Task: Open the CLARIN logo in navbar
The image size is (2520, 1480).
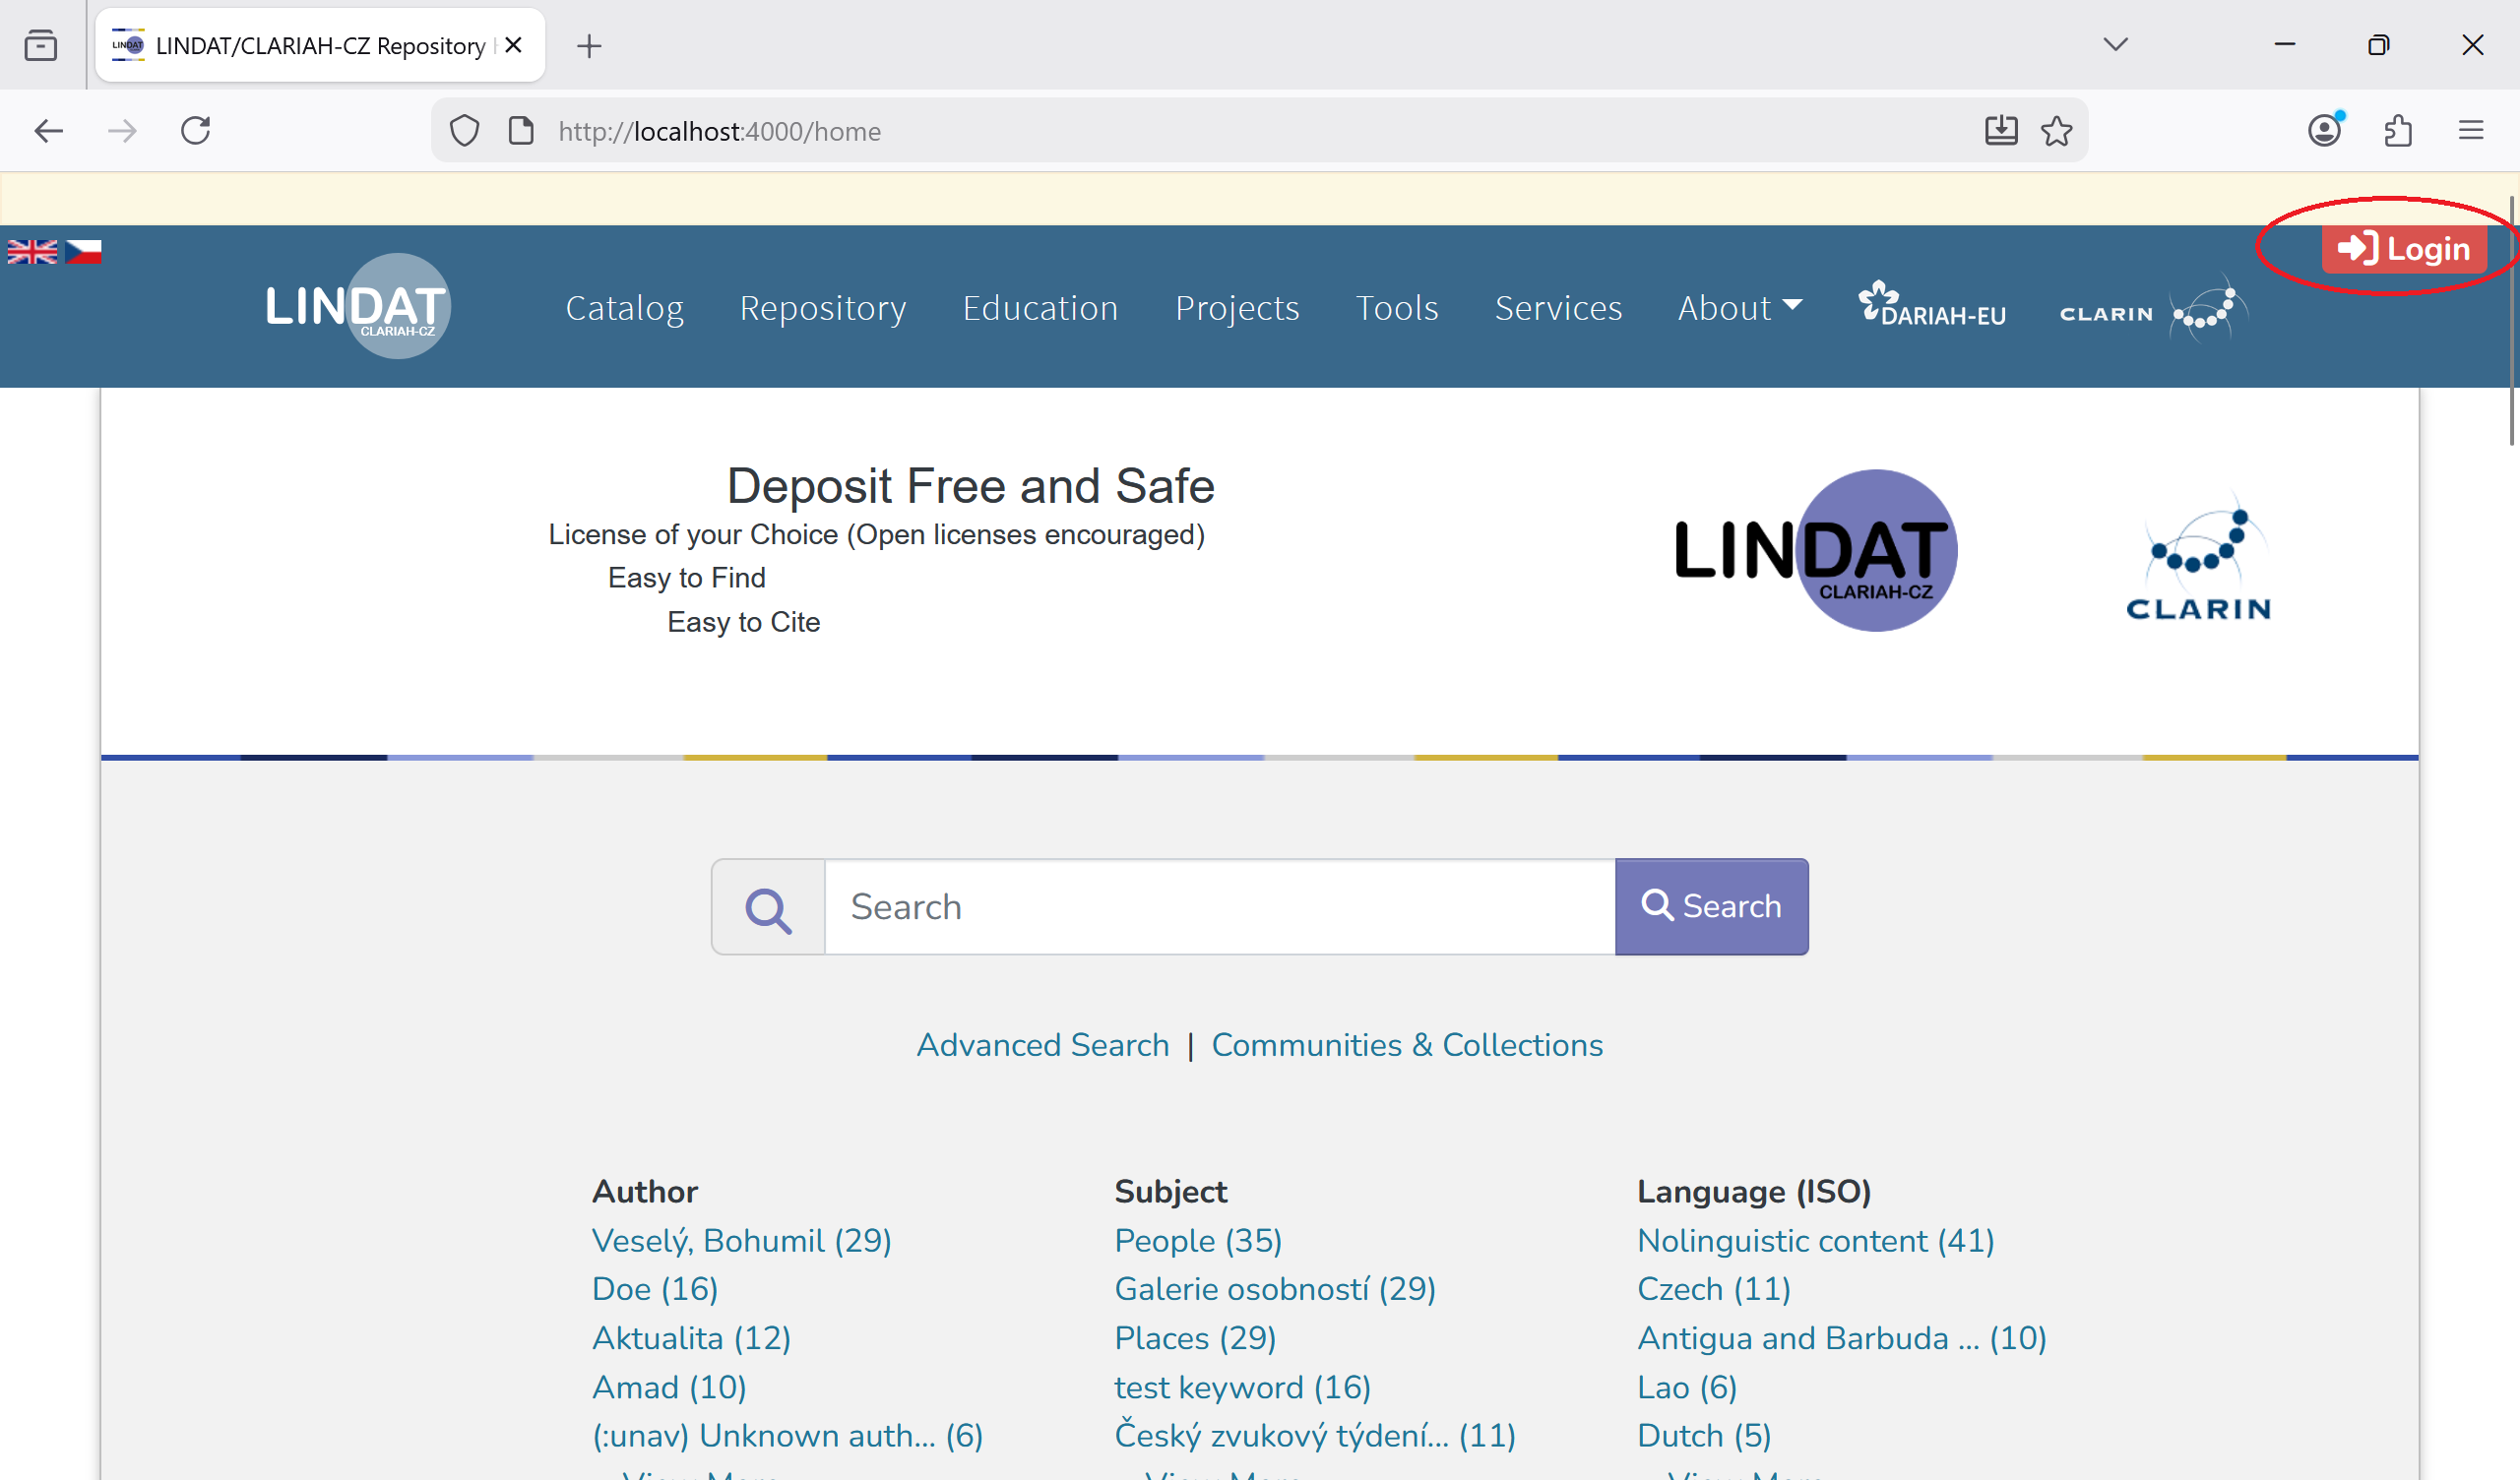Action: [2154, 310]
